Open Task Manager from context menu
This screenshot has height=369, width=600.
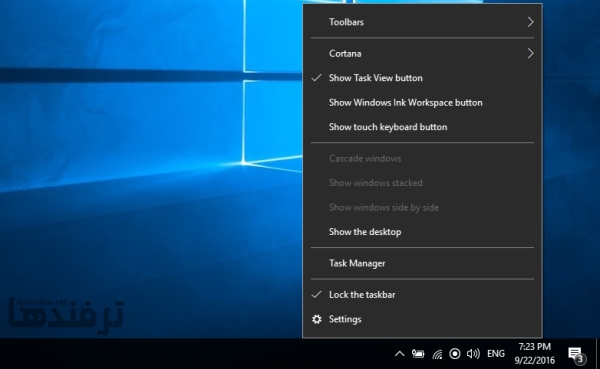click(x=422, y=263)
